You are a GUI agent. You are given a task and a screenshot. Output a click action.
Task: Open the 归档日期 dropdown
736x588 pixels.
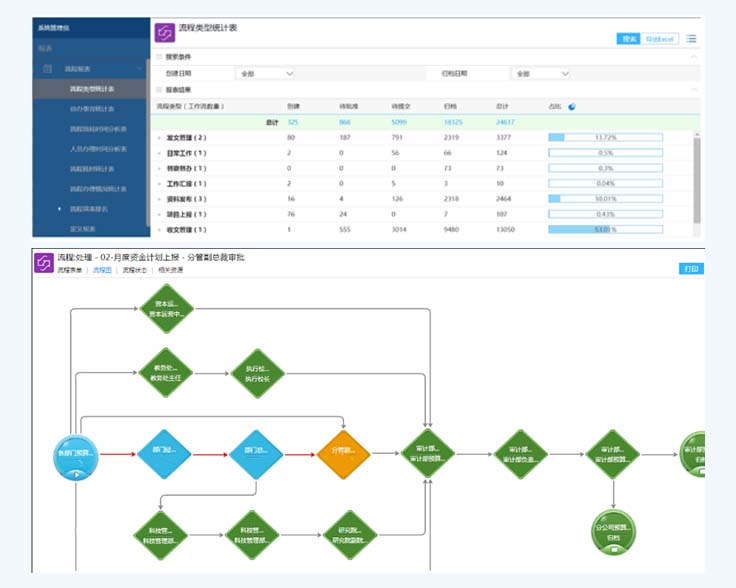tap(541, 73)
